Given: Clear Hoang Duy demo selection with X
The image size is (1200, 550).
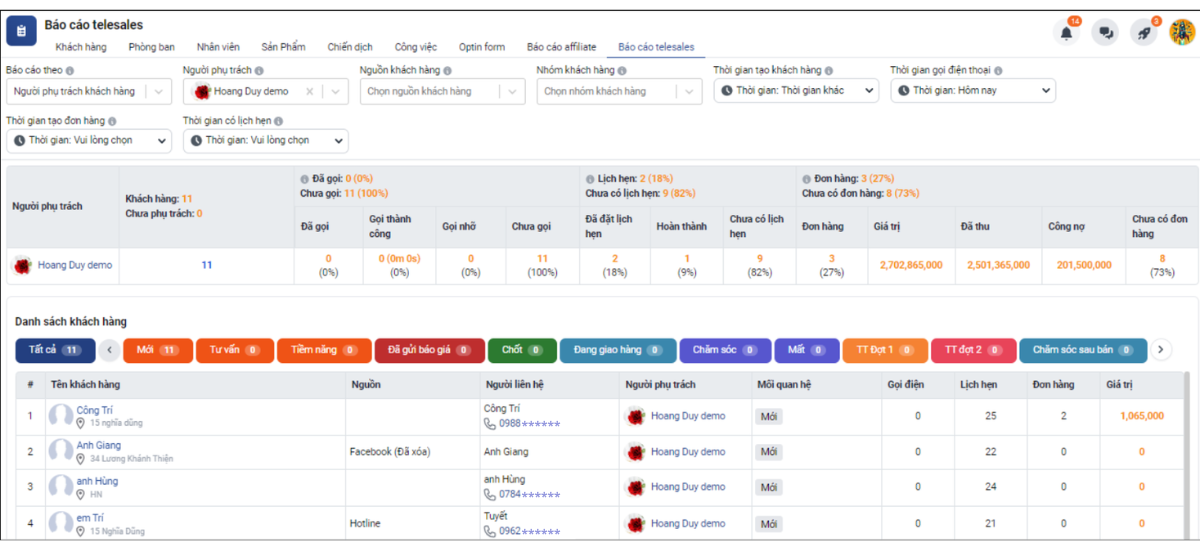Looking at the screenshot, I should tap(310, 91).
